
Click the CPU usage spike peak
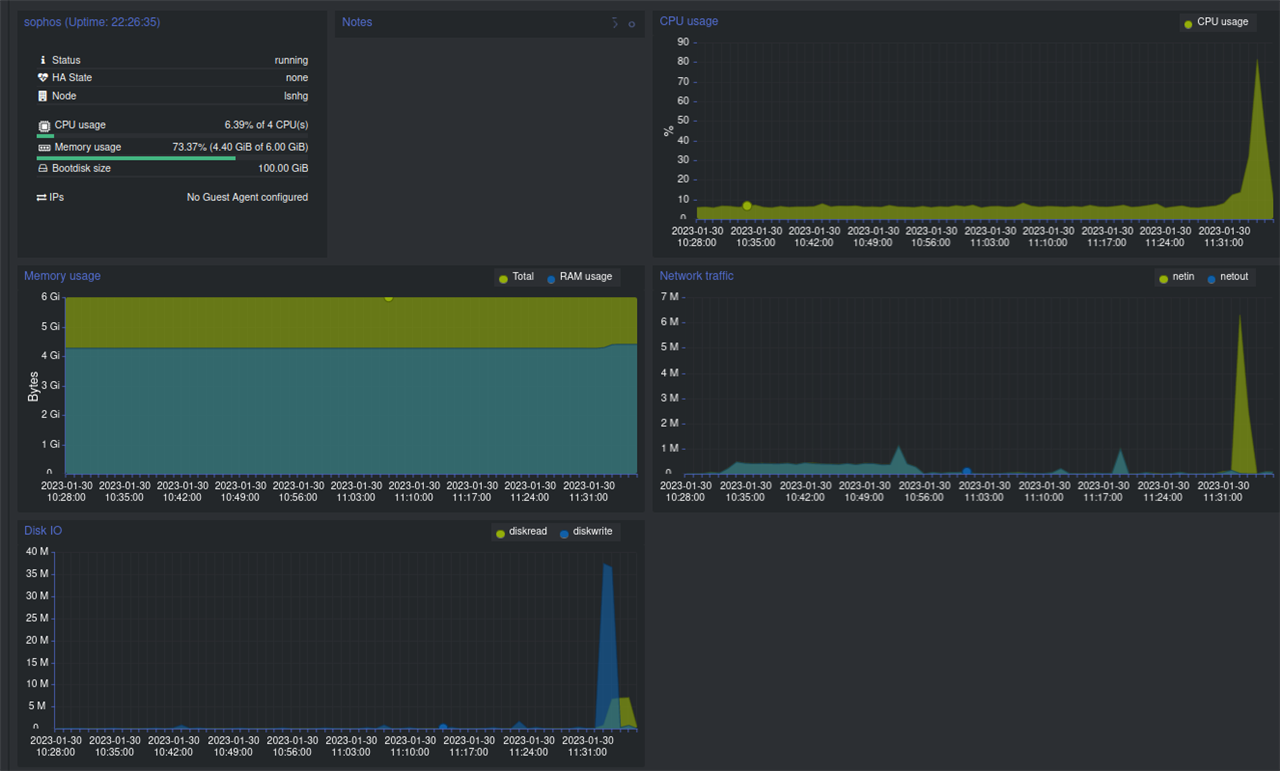1257,60
